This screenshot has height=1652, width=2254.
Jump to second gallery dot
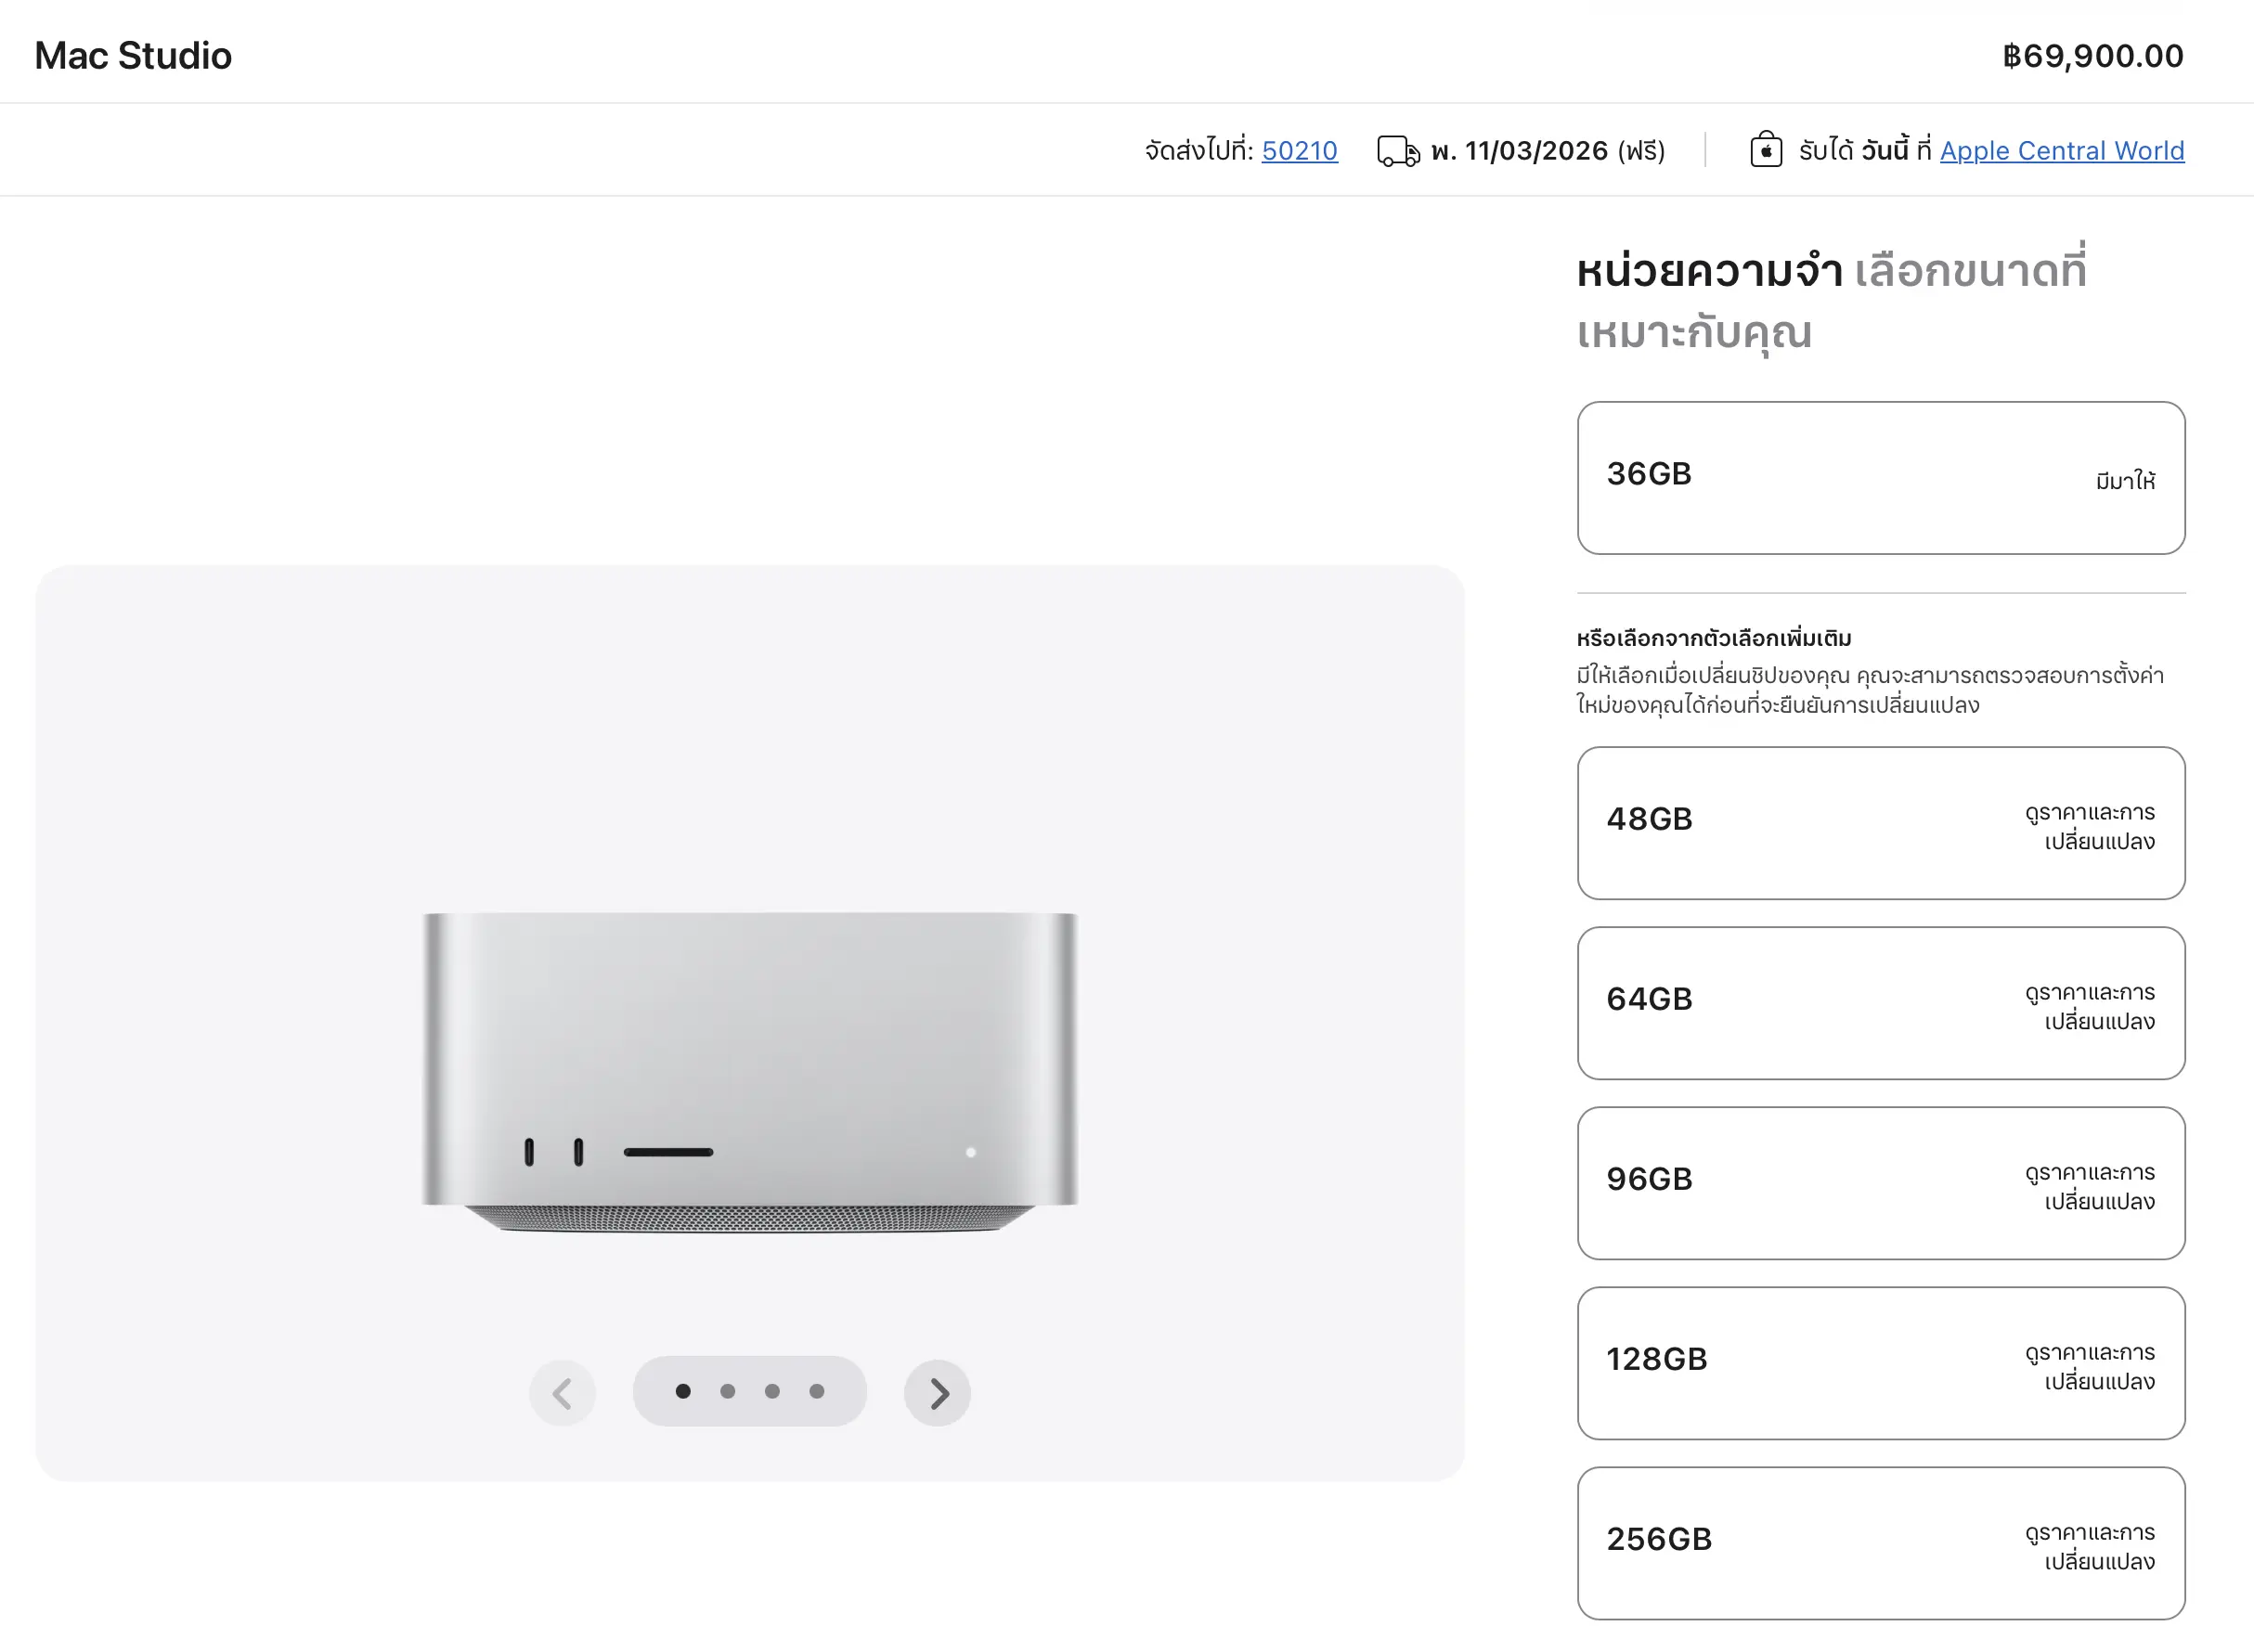tap(728, 1391)
